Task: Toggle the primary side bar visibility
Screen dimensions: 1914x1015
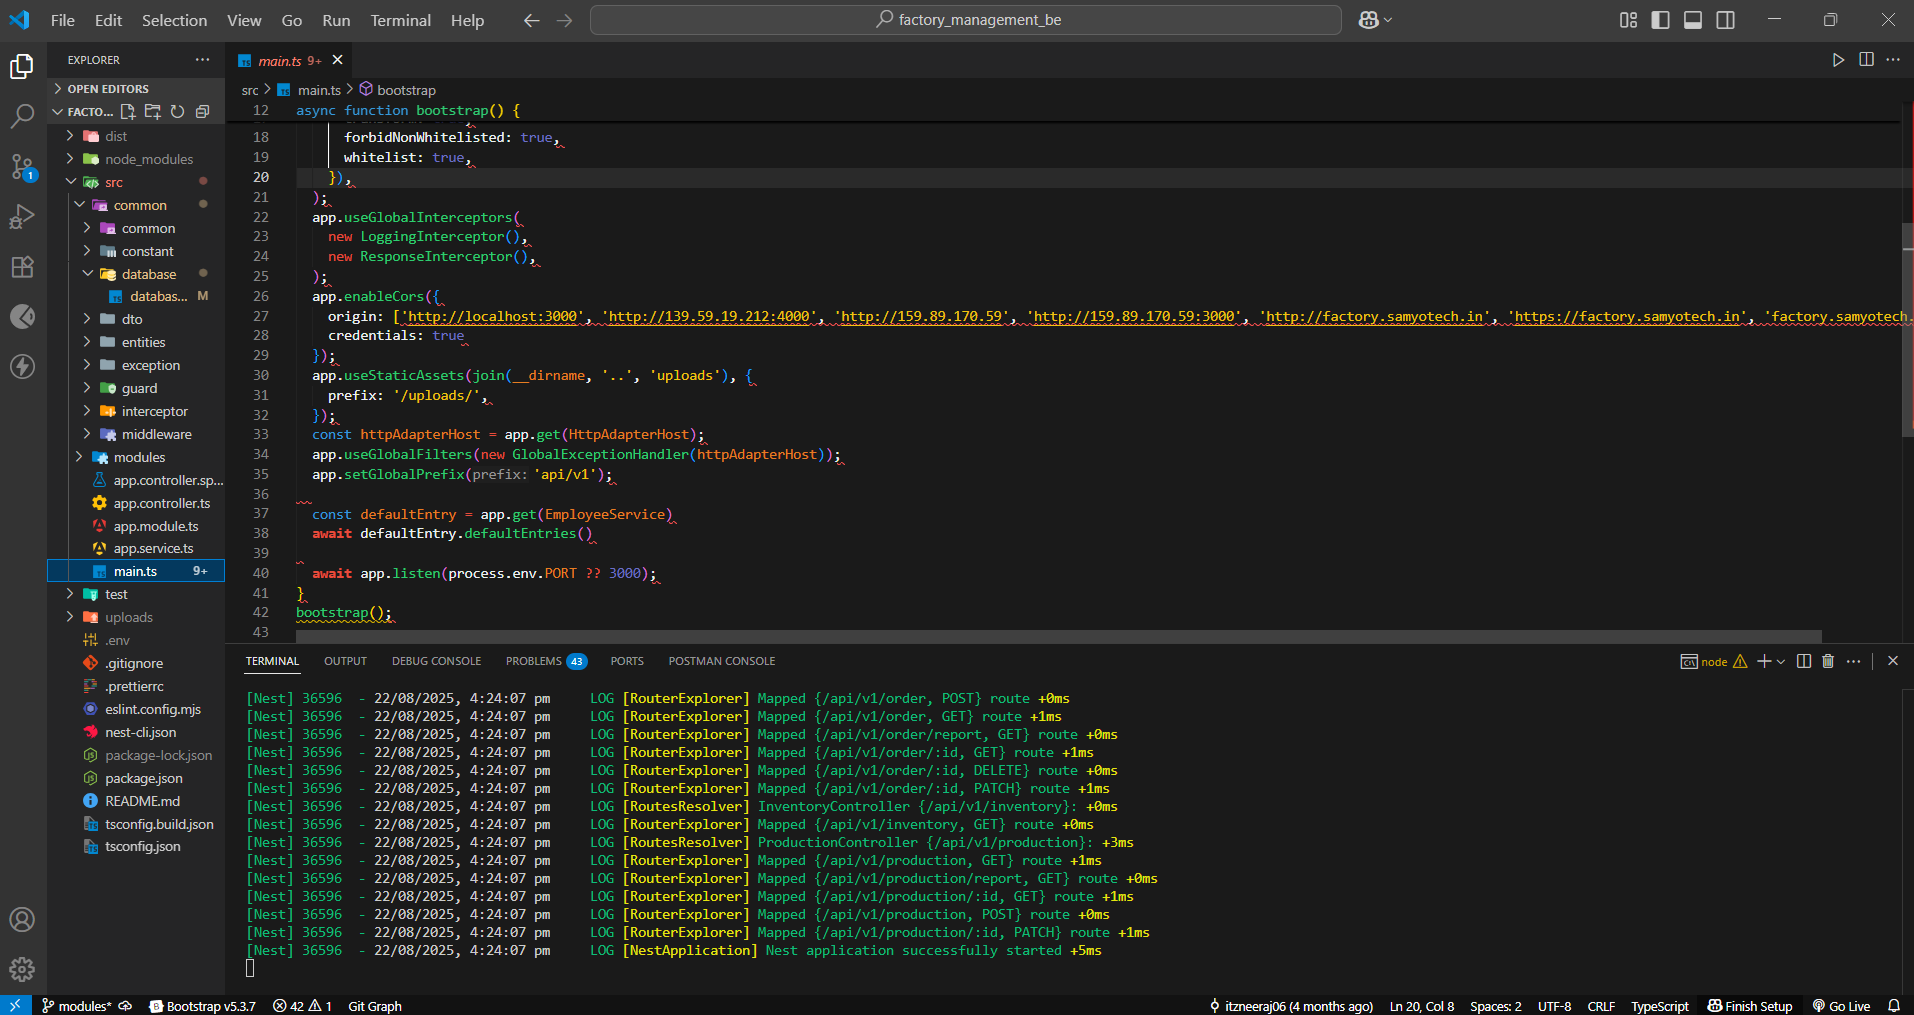Action: point(1660,20)
